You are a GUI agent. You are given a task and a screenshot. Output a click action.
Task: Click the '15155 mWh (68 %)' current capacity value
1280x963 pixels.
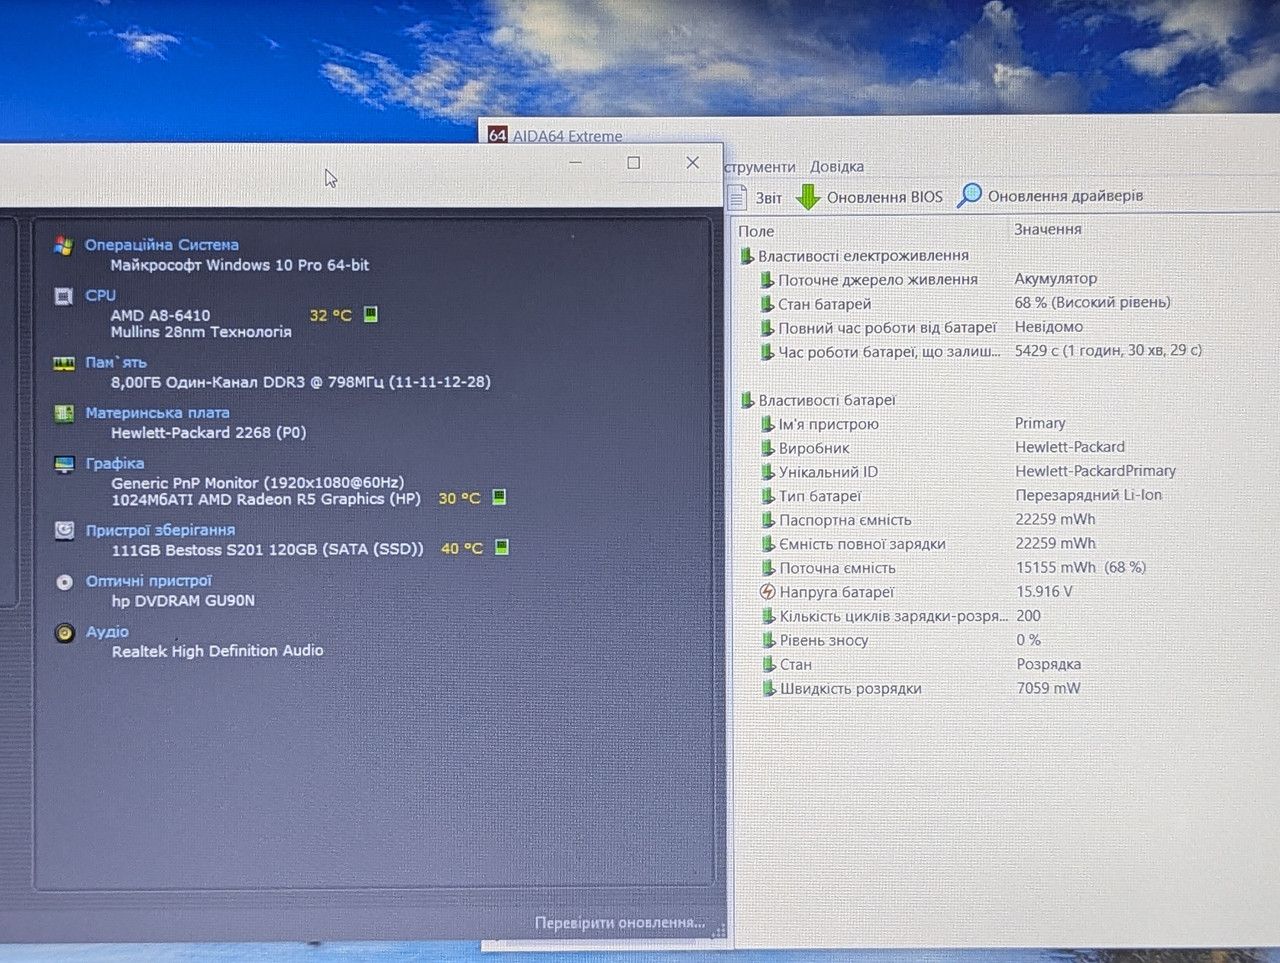1081,567
